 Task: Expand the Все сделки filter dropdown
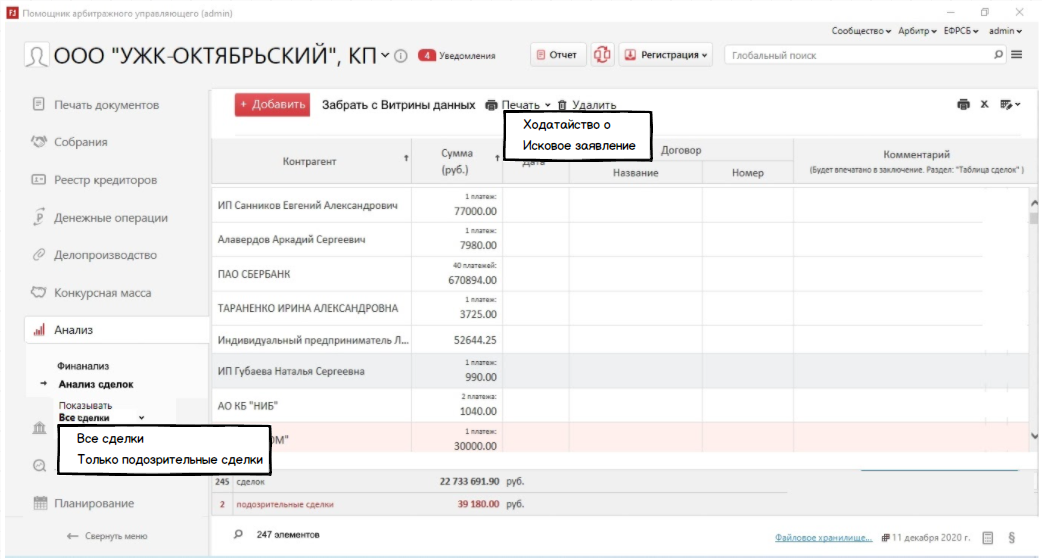click(102, 418)
